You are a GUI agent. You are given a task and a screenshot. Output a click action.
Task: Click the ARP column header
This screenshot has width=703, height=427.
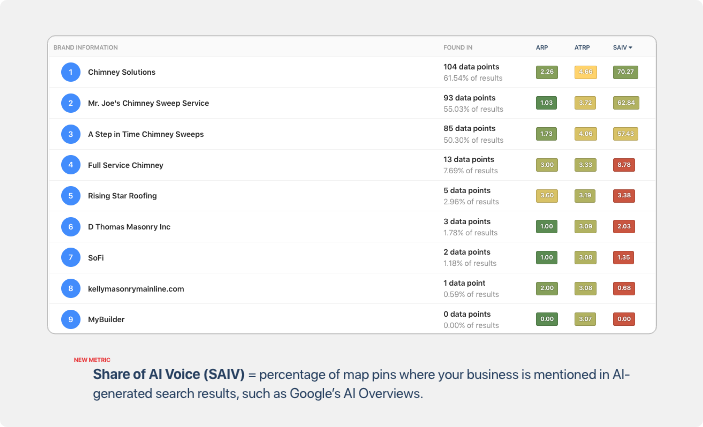click(542, 48)
